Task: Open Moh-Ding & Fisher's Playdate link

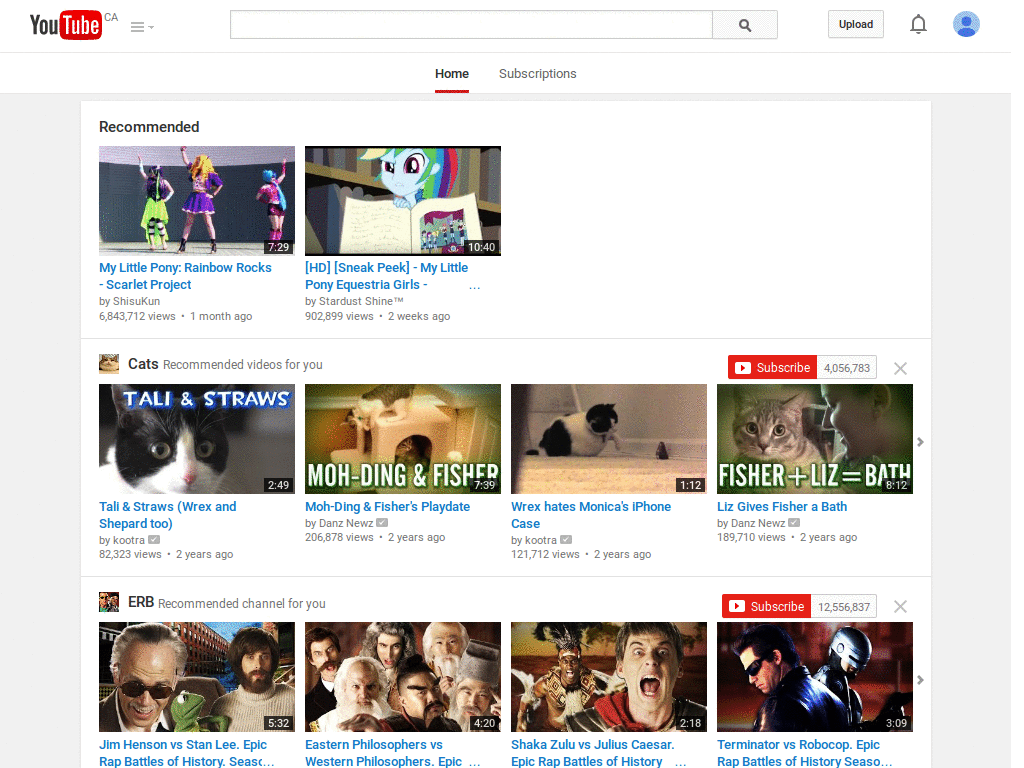Action: pos(387,506)
